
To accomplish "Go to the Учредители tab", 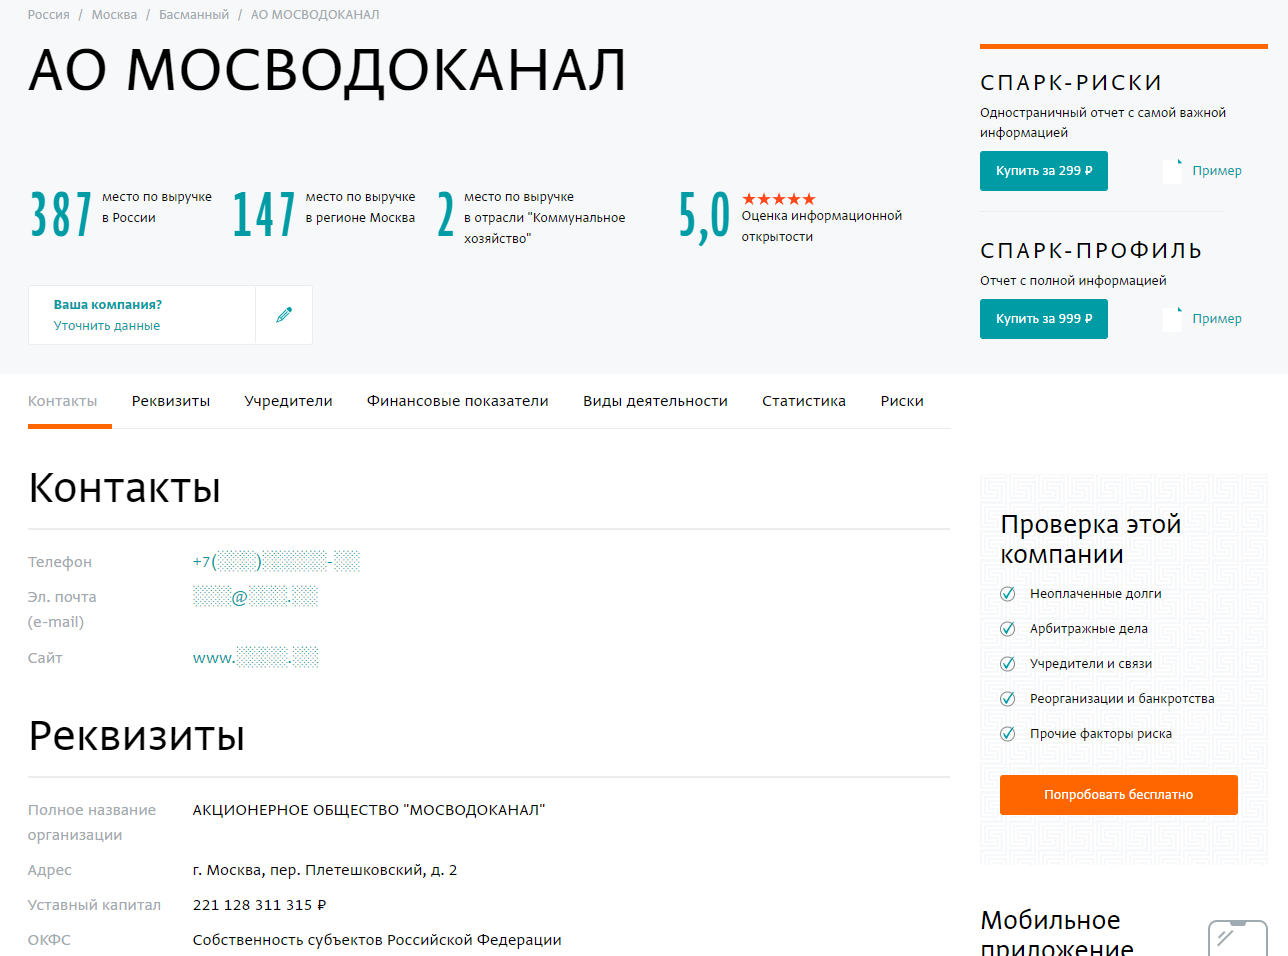I will point(288,401).
